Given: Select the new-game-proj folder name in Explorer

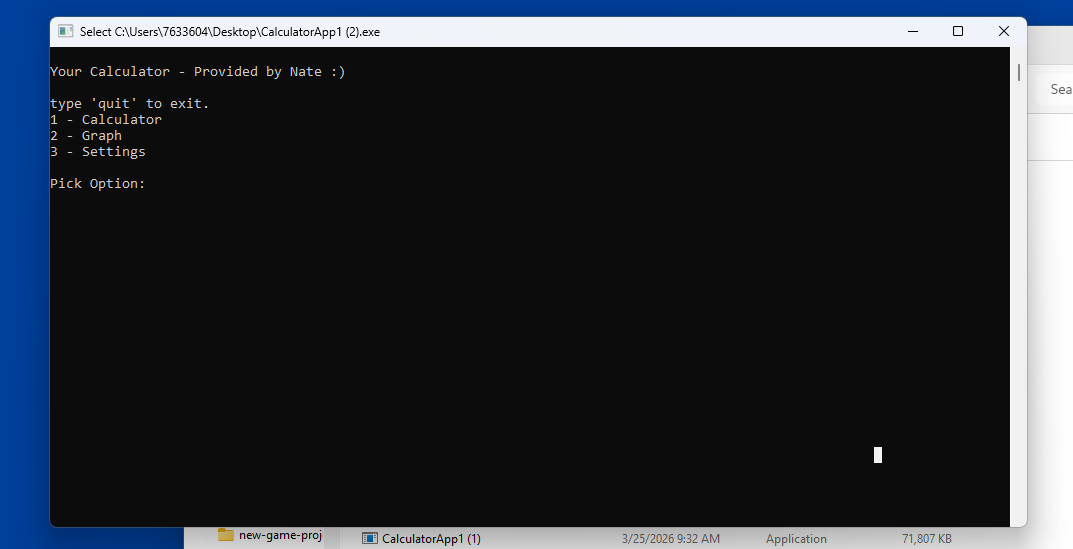Looking at the screenshot, I should (x=281, y=535).
